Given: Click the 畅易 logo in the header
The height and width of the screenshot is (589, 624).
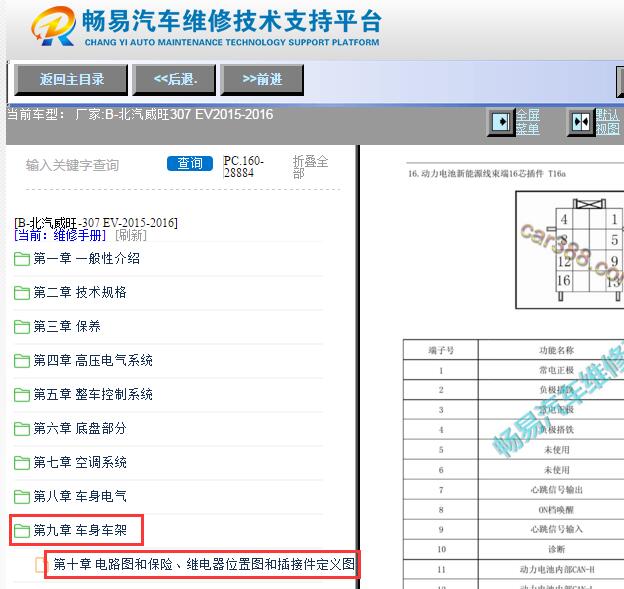Looking at the screenshot, I should tap(54, 25).
